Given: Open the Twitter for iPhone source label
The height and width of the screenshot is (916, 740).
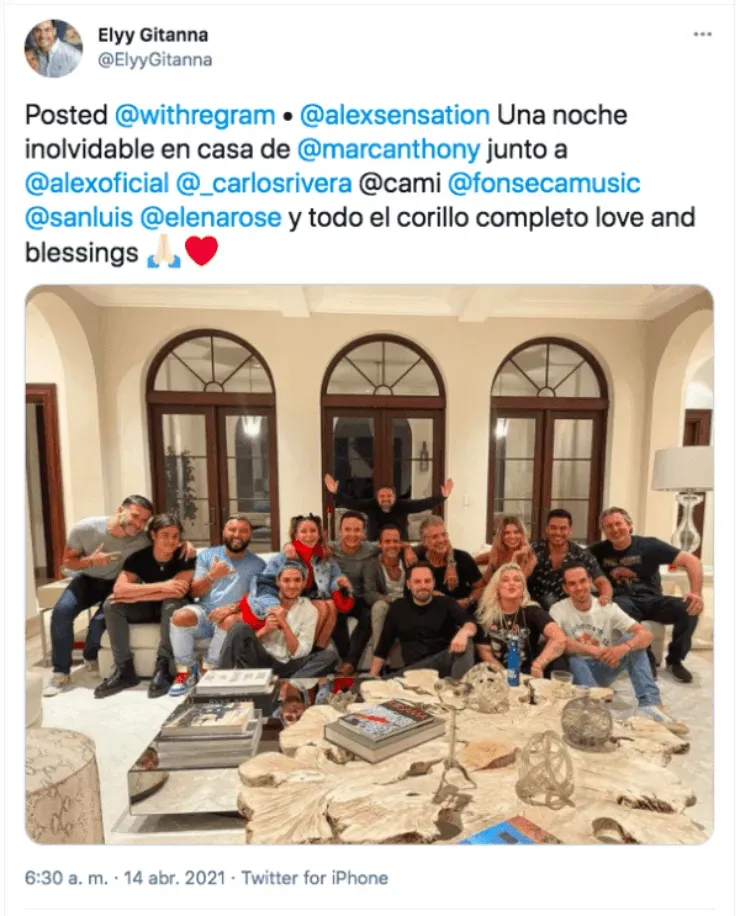Looking at the screenshot, I should [x=315, y=878].
